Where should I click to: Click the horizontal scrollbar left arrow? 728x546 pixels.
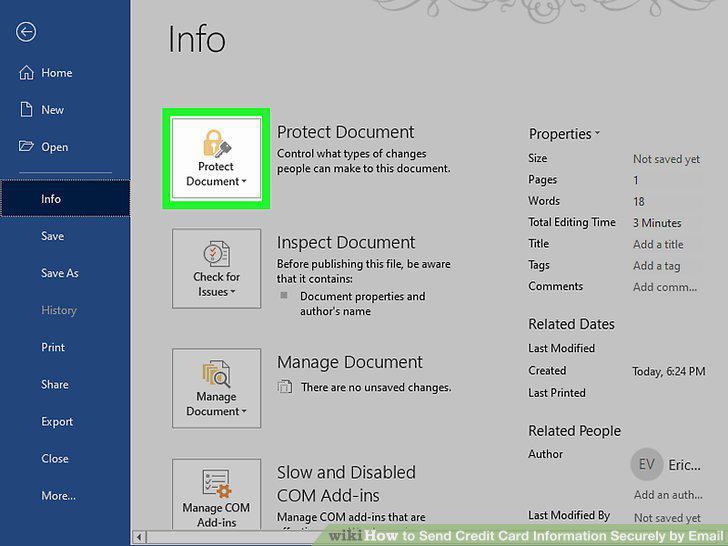coord(139,537)
